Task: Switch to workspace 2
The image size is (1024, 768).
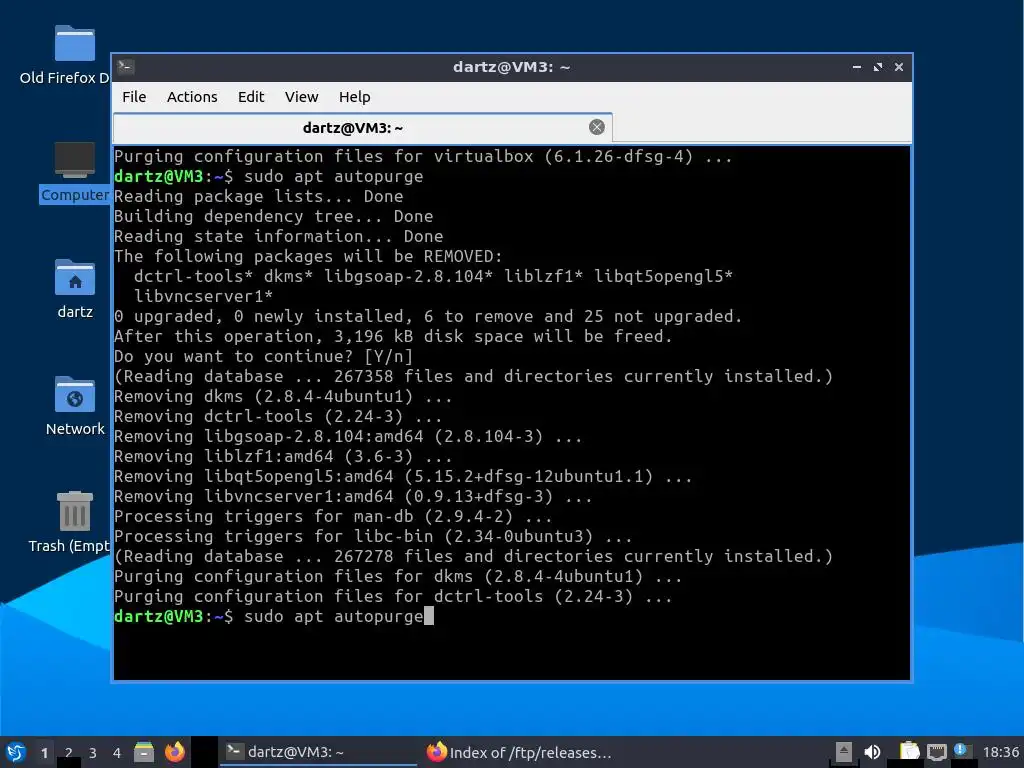Action: tap(69, 753)
